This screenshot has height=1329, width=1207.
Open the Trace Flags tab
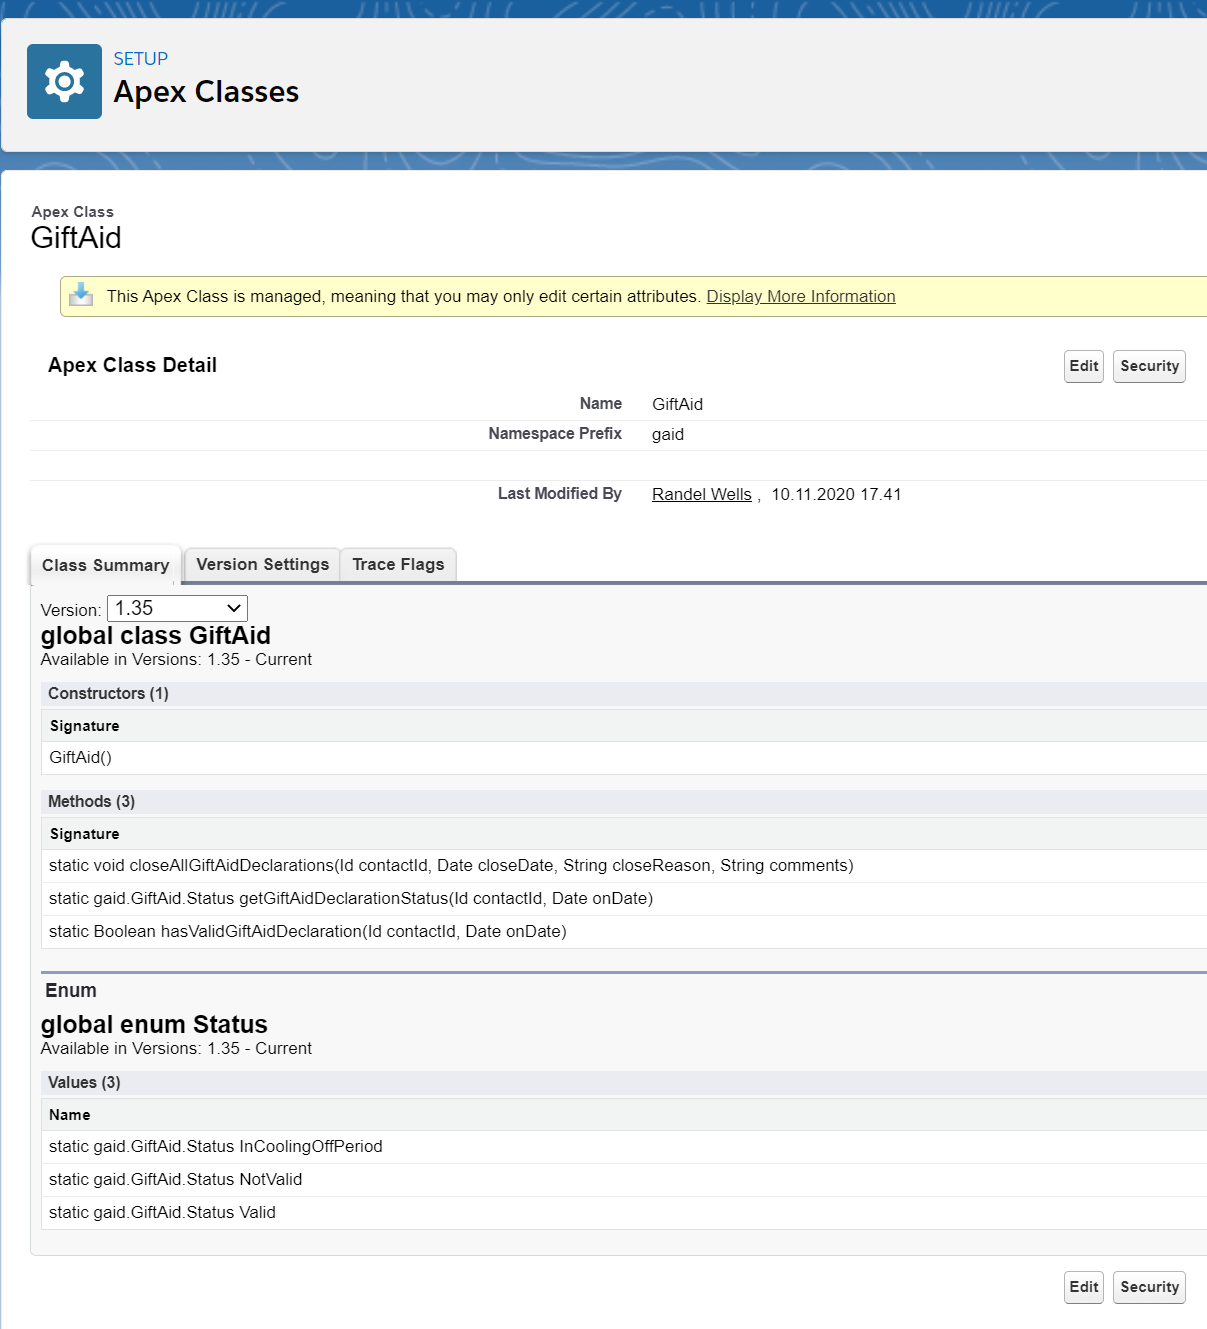pyautogui.click(x=397, y=564)
